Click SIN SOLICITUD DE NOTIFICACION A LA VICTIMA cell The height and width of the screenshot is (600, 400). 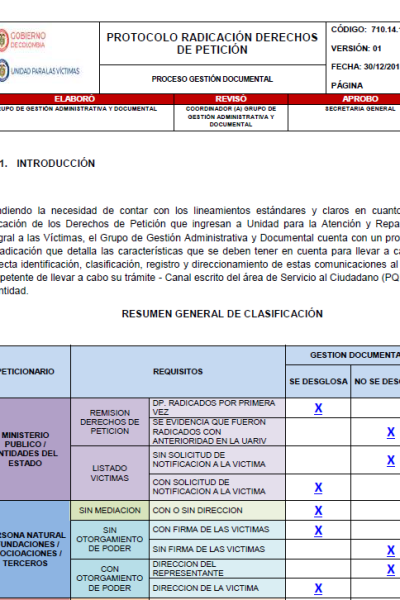217,460
